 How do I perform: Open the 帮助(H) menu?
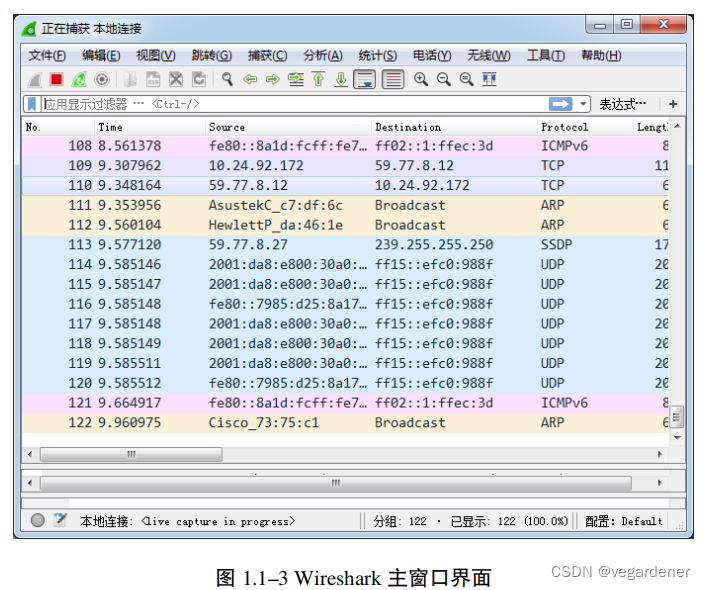pos(602,55)
